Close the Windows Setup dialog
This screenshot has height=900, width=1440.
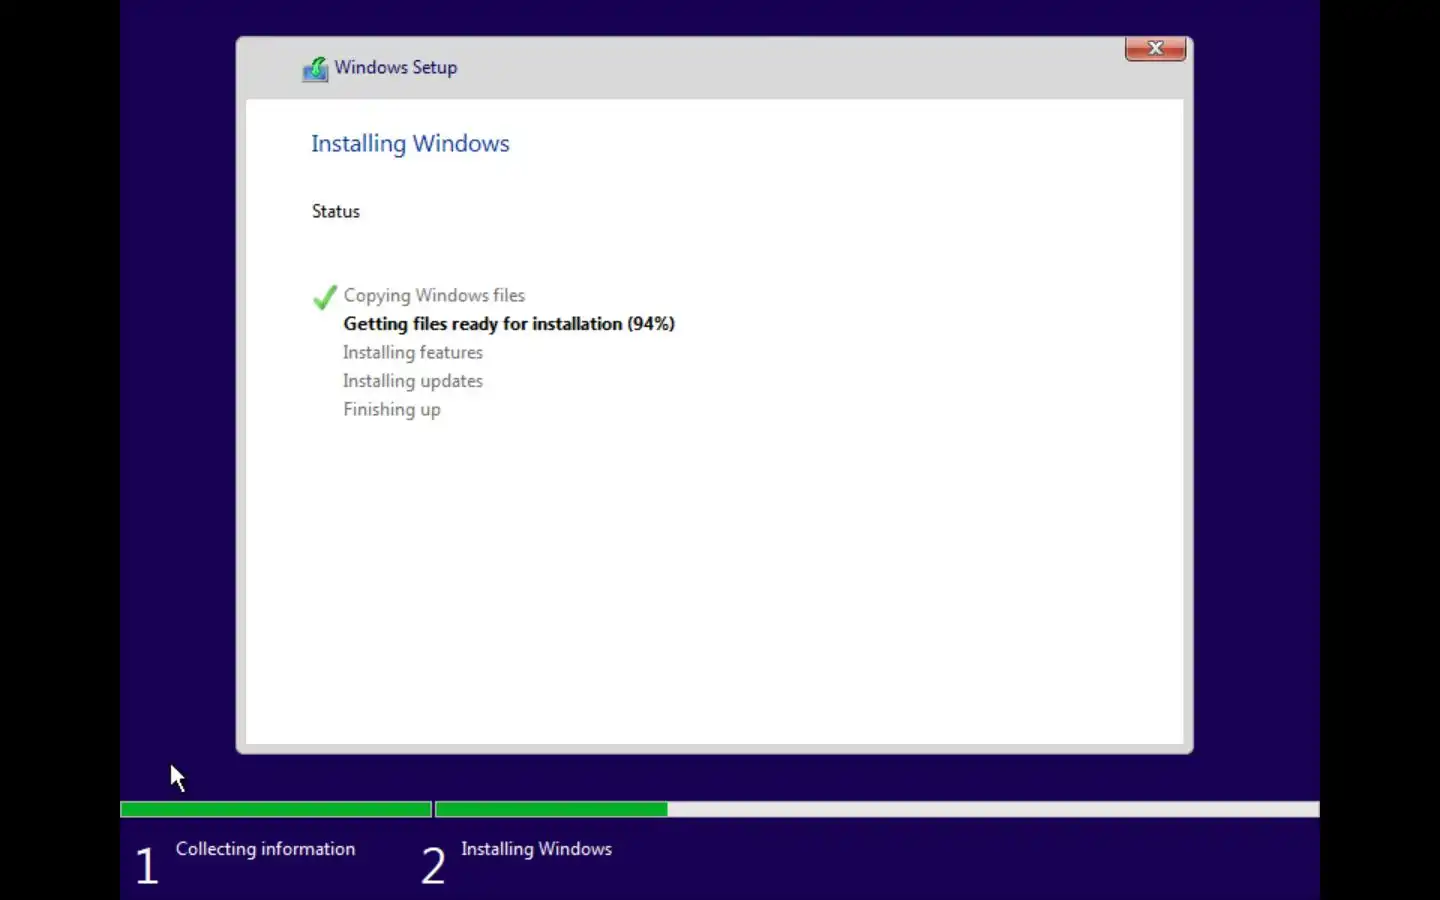(x=1155, y=48)
